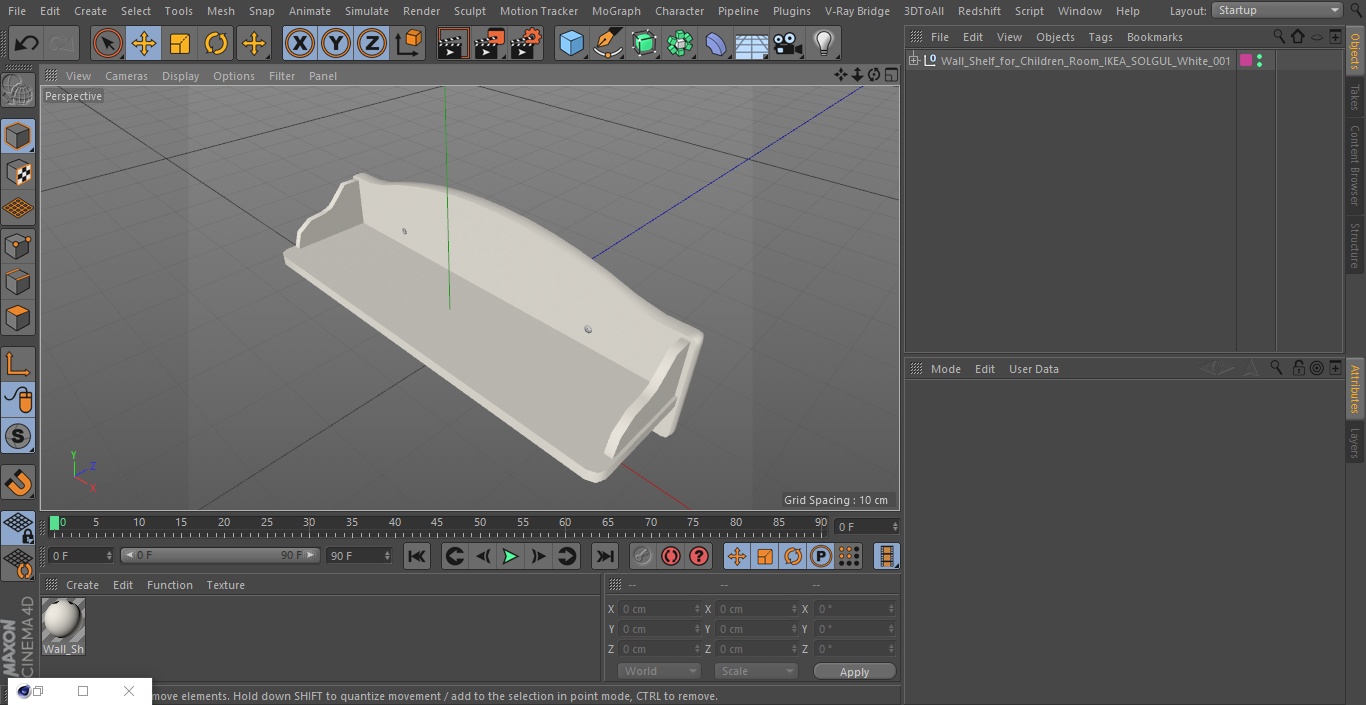Open the Attributes Mode menu
The image size is (1366, 705).
tap(945, 369)
